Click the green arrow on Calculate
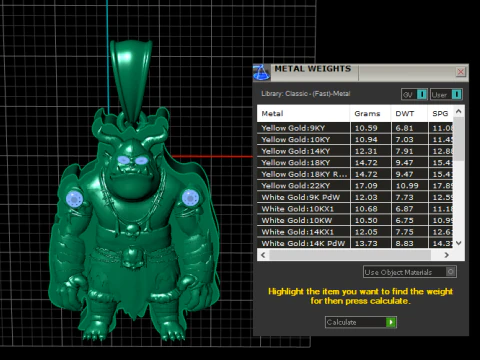 [x=391, y=322]
